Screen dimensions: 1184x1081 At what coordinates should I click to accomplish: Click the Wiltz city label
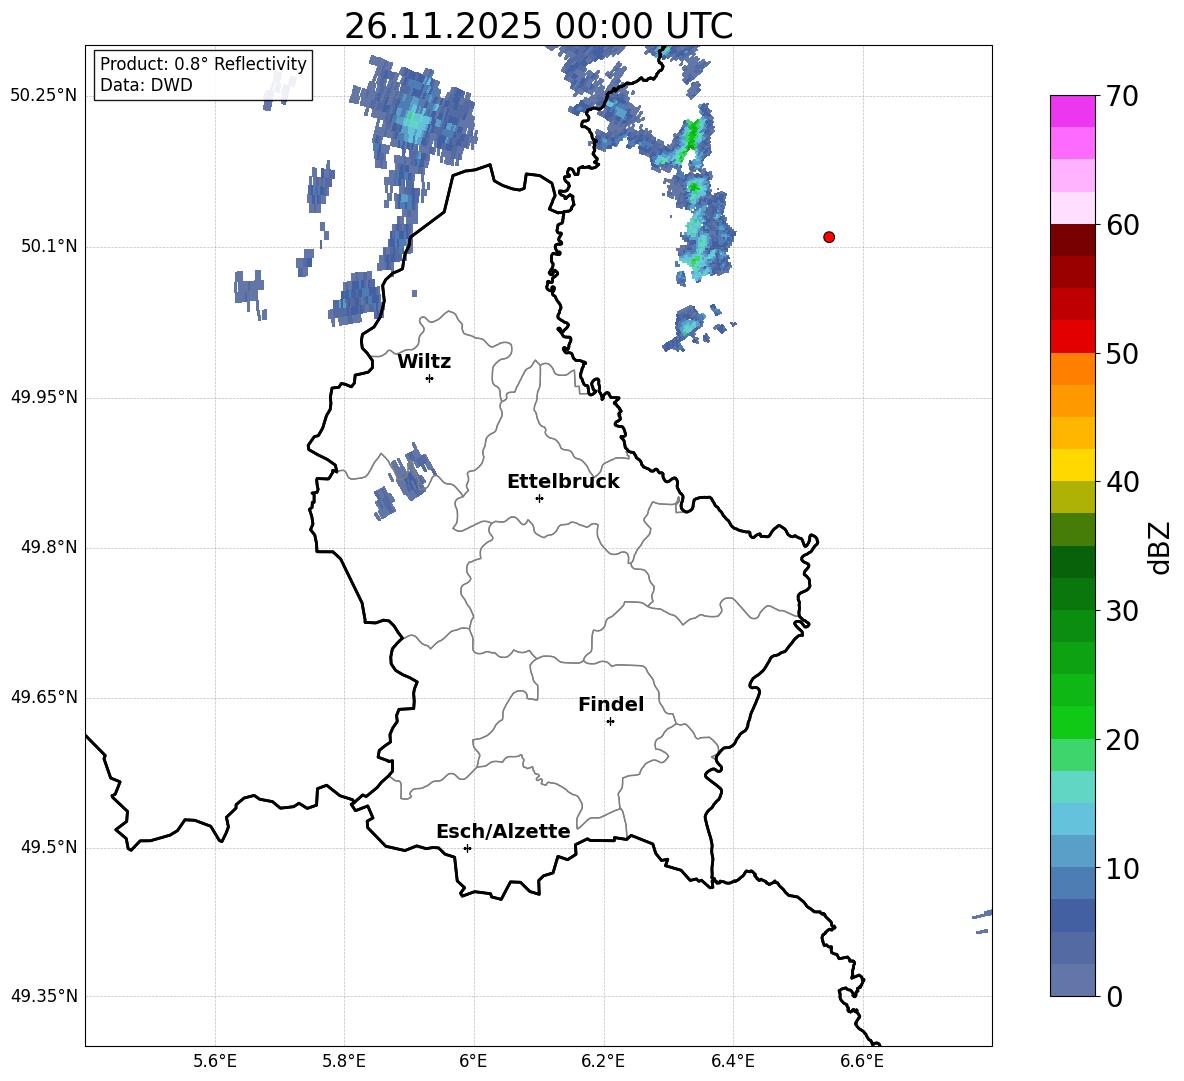tap(424, 362)
